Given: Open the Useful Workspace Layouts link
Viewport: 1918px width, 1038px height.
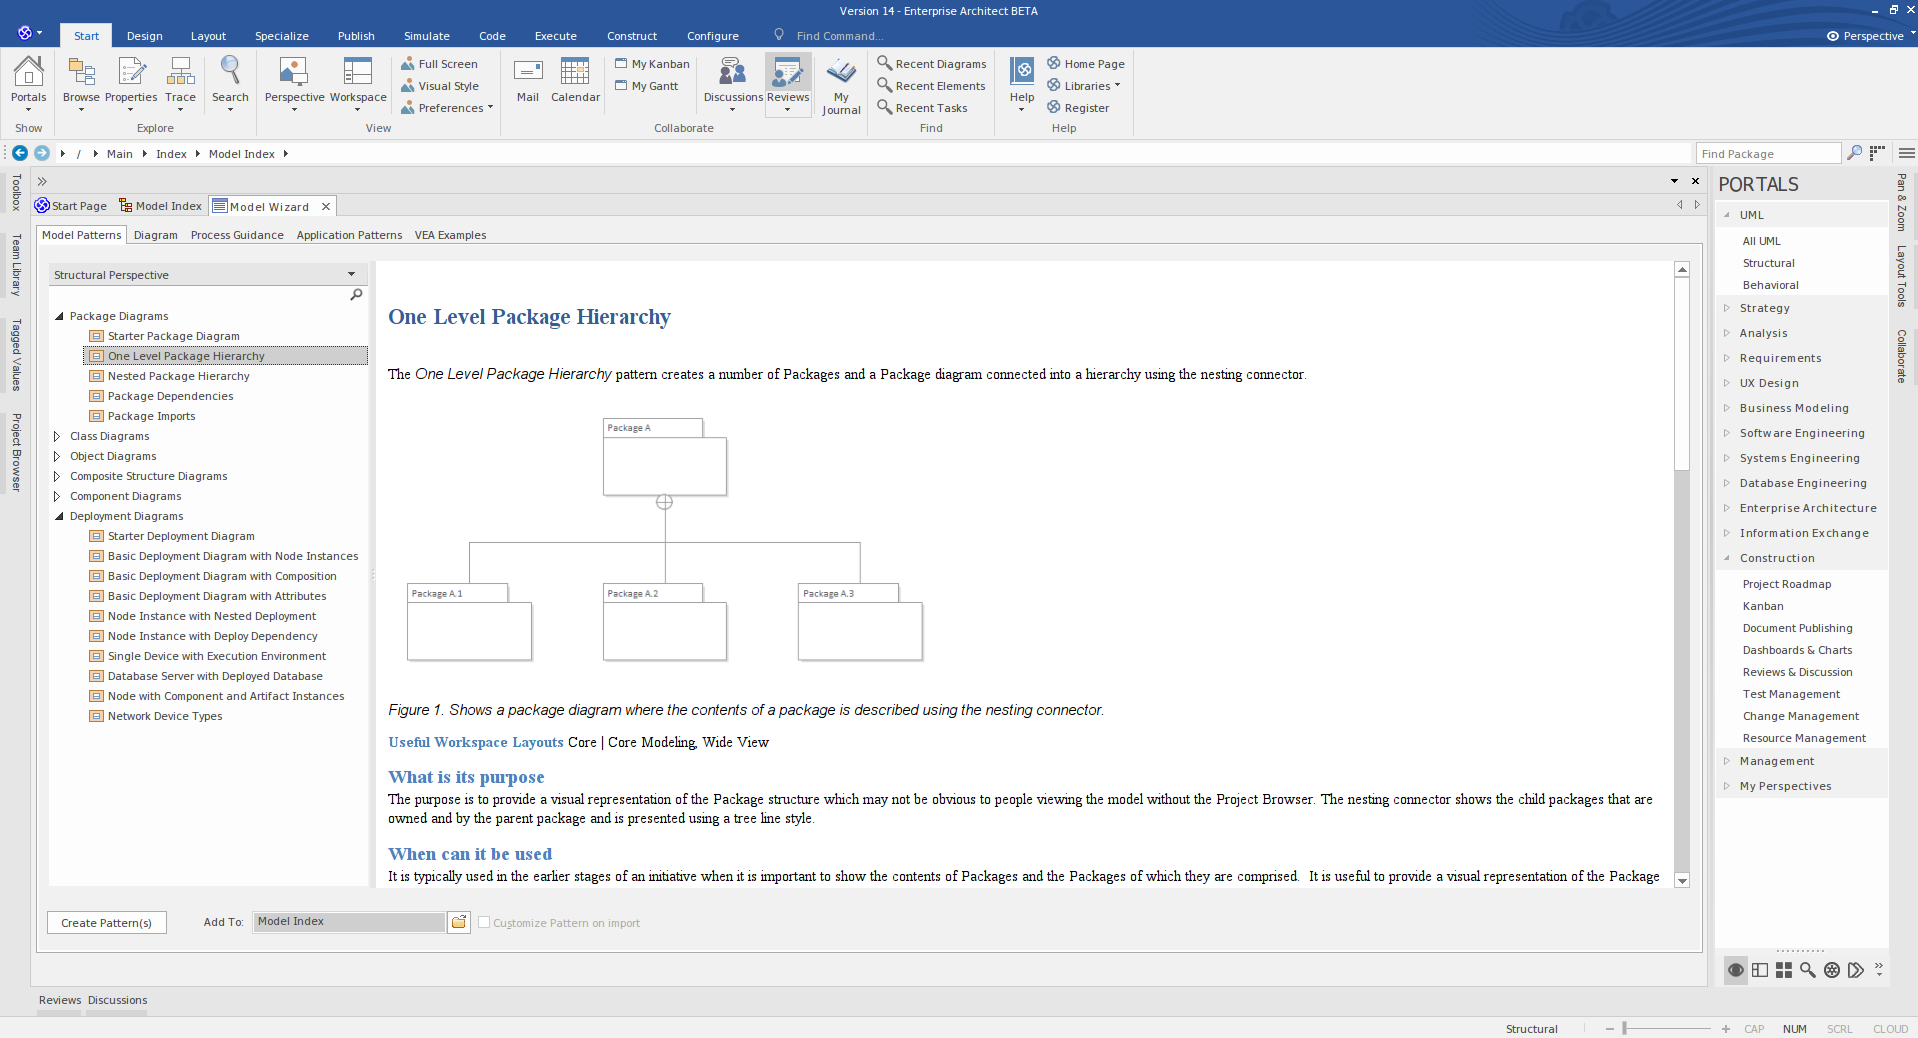Looking at the screenshot, I should click(x=476, y=742).
